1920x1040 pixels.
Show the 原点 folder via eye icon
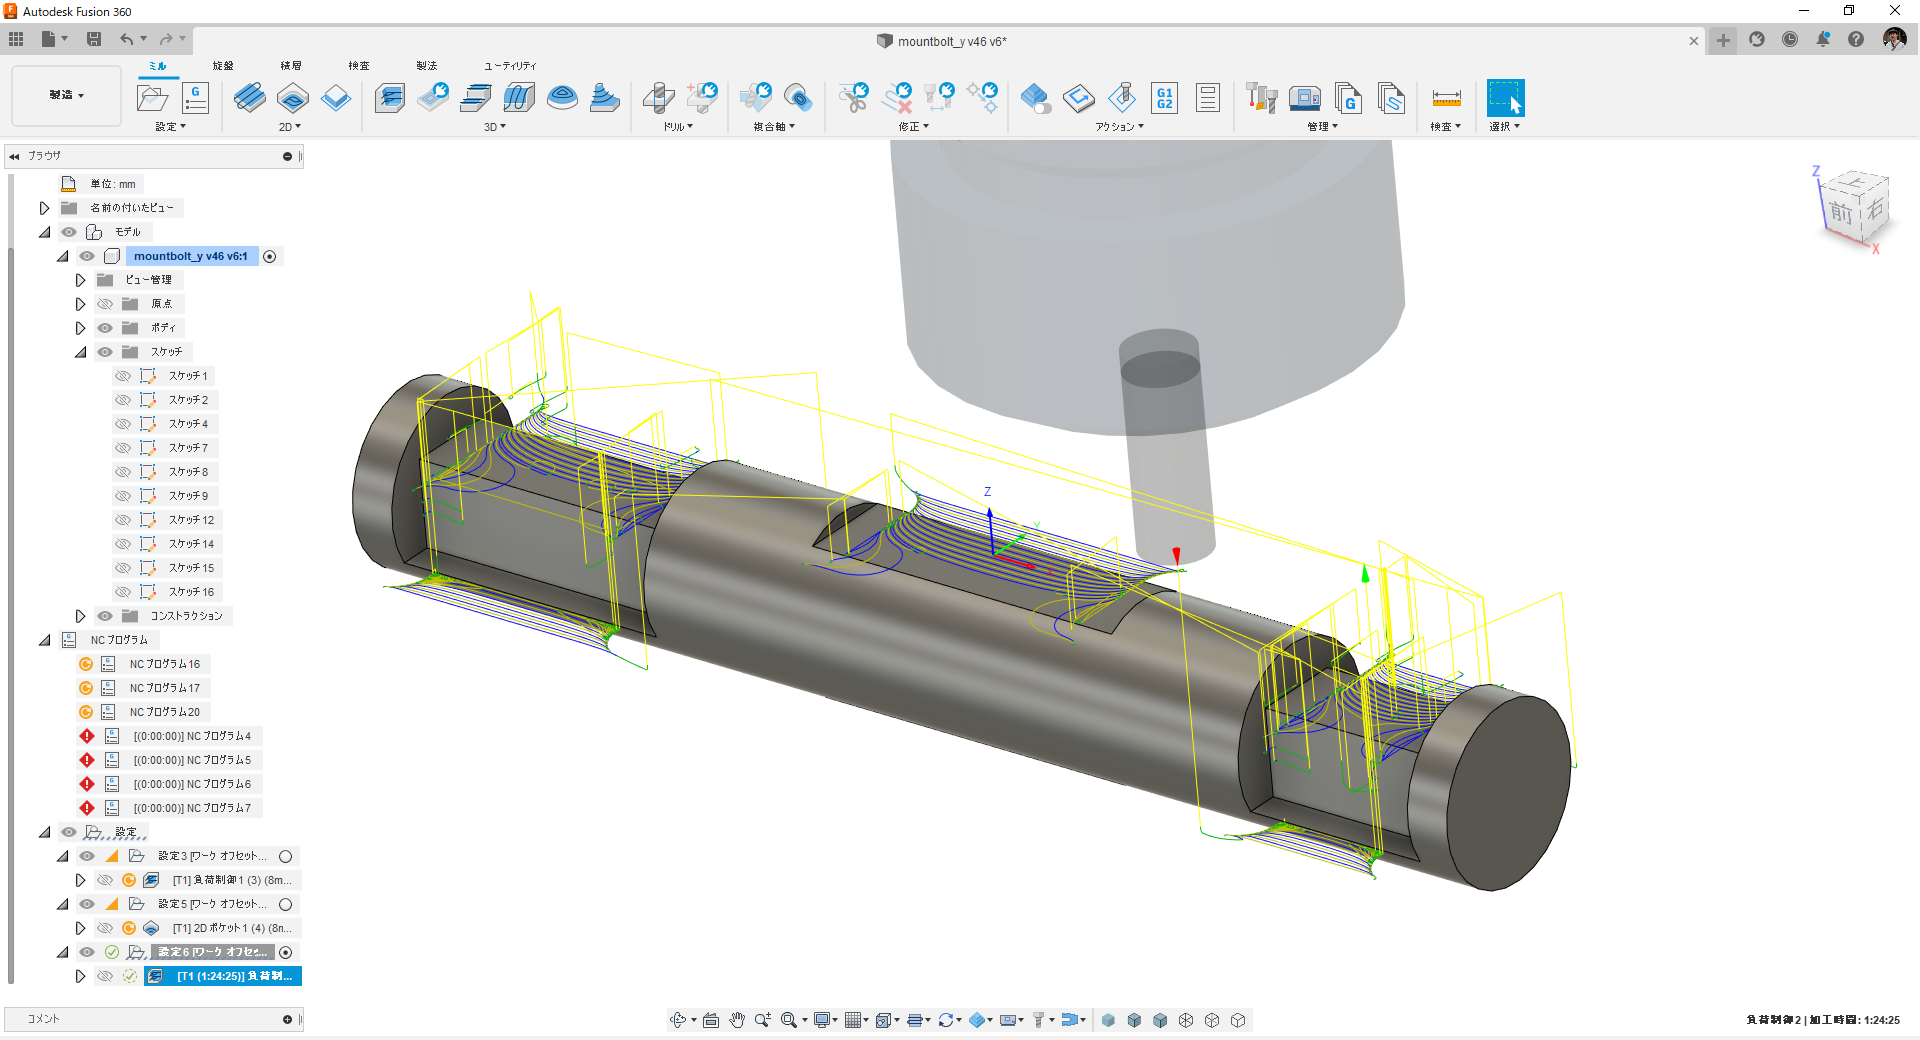105,304
